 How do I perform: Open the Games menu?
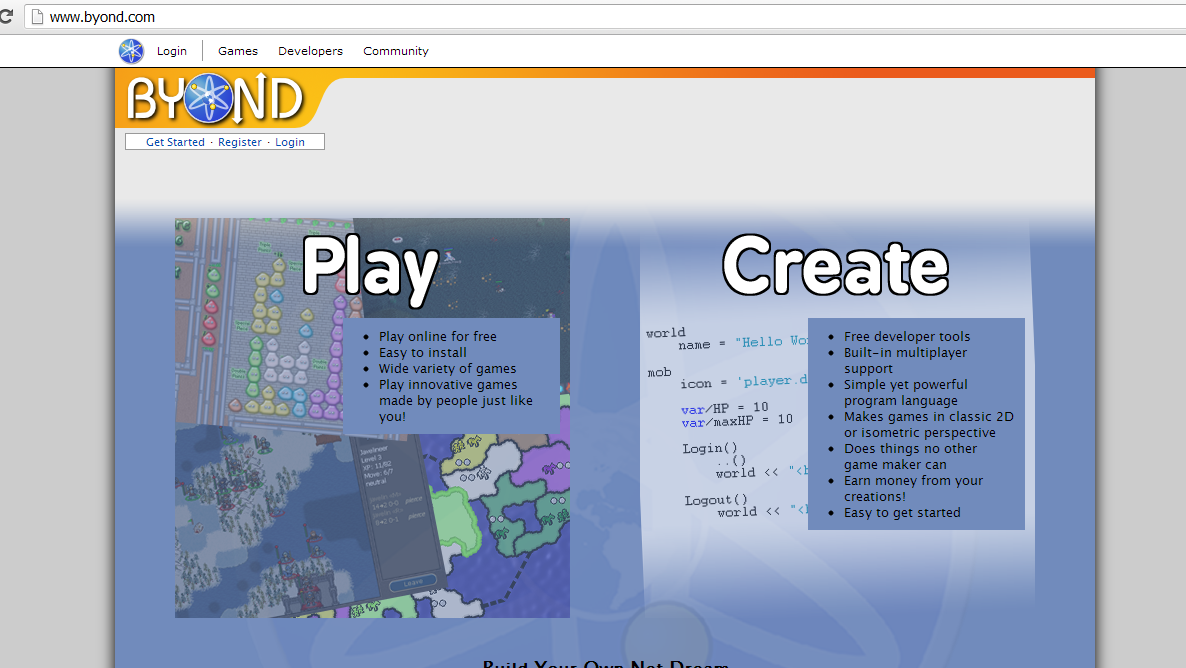tap(238, 51)
